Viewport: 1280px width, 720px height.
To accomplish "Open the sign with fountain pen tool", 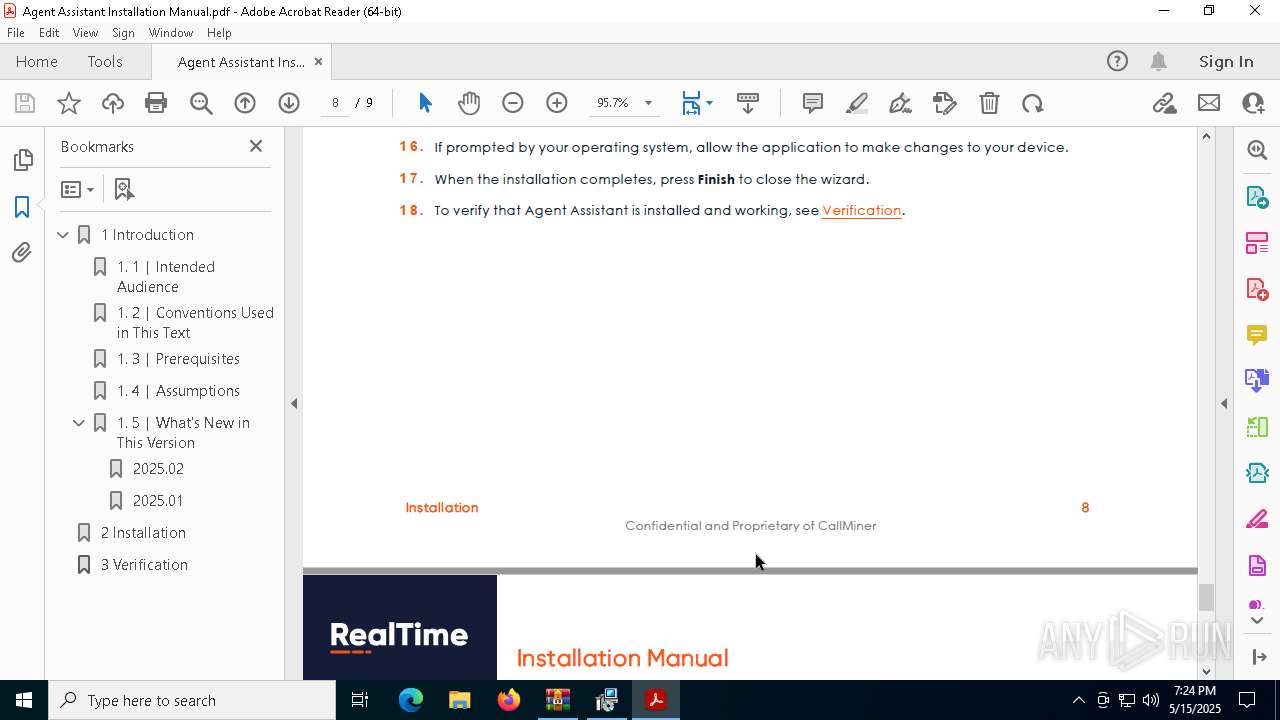I will click(900, 103).
